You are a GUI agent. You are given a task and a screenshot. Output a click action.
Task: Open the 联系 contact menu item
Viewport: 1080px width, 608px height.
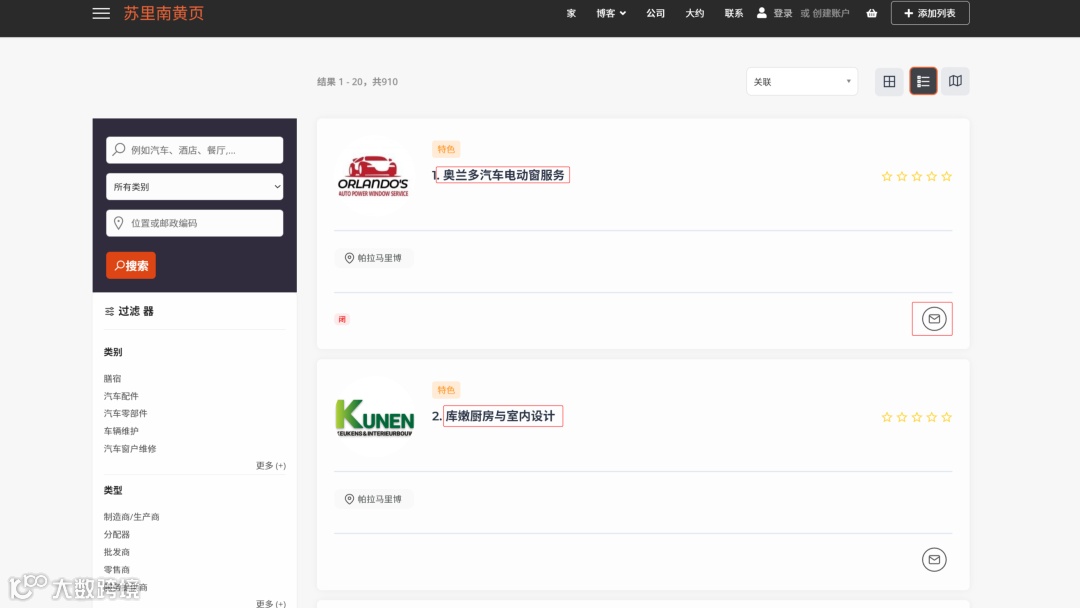point(734,13)
